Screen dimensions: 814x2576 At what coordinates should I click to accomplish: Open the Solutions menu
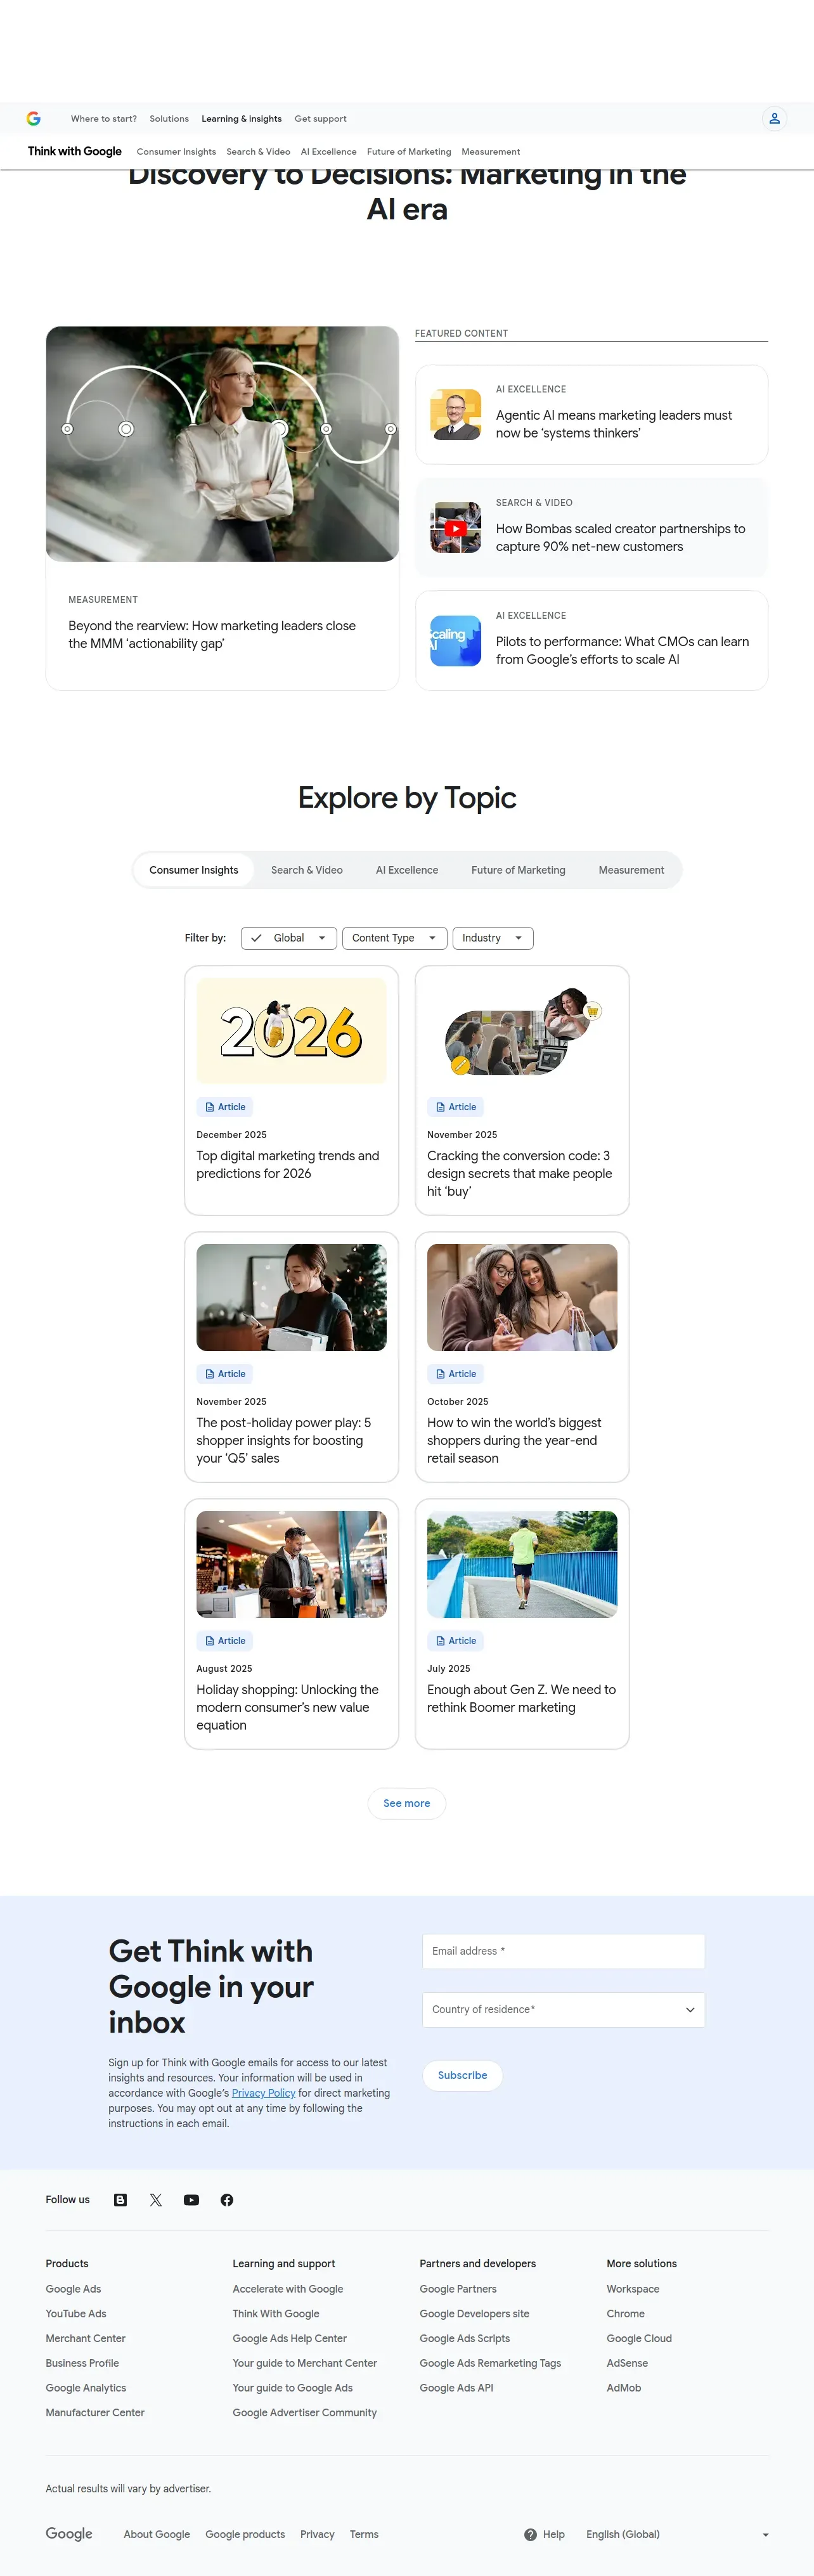point(169,119)
